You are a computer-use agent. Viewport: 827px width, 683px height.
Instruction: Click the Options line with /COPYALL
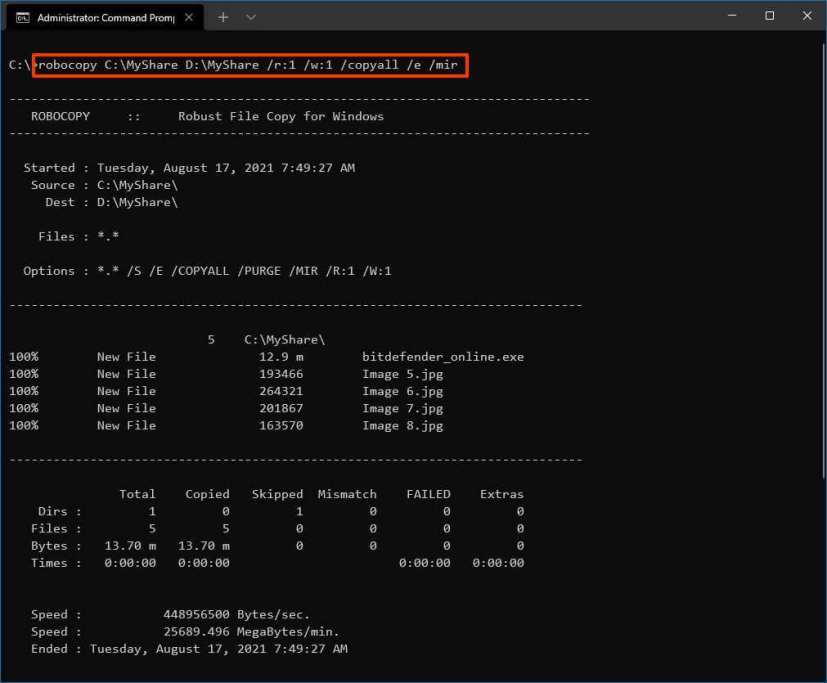pos(207,271)
